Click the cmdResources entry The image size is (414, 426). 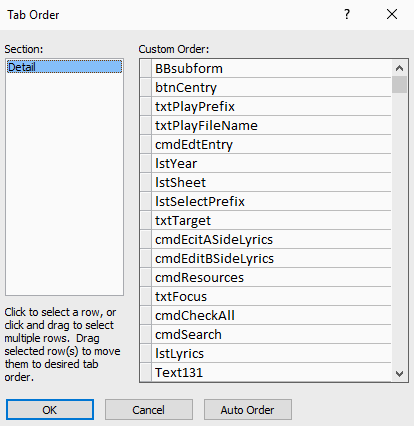271,277
